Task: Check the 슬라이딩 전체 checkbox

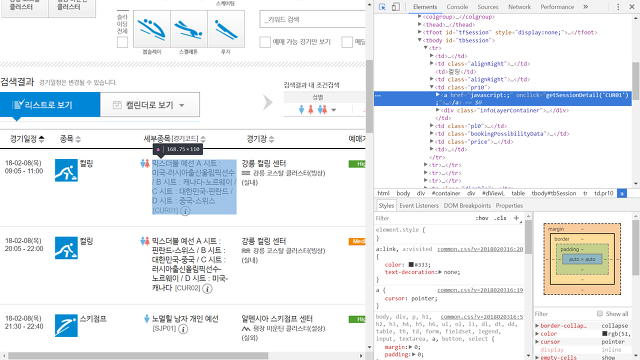Action: click(122, 42)
